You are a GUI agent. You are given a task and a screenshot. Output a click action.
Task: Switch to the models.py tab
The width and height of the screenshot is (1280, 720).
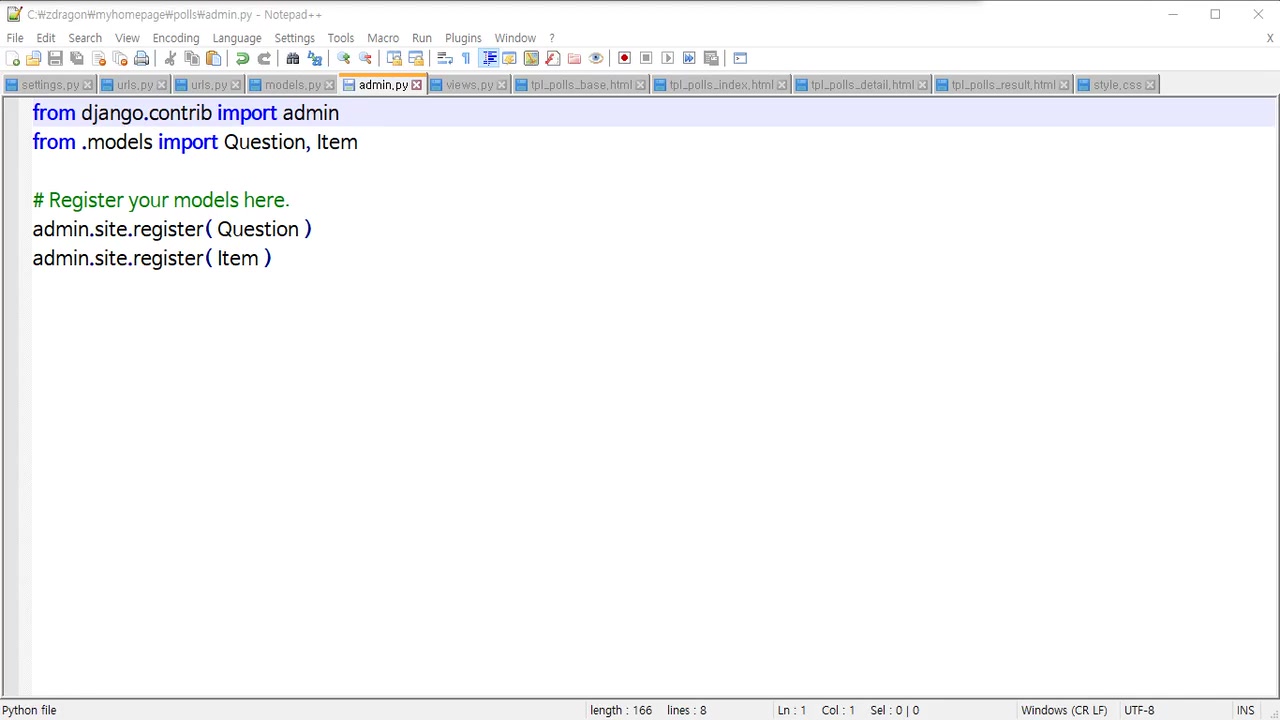292,85
